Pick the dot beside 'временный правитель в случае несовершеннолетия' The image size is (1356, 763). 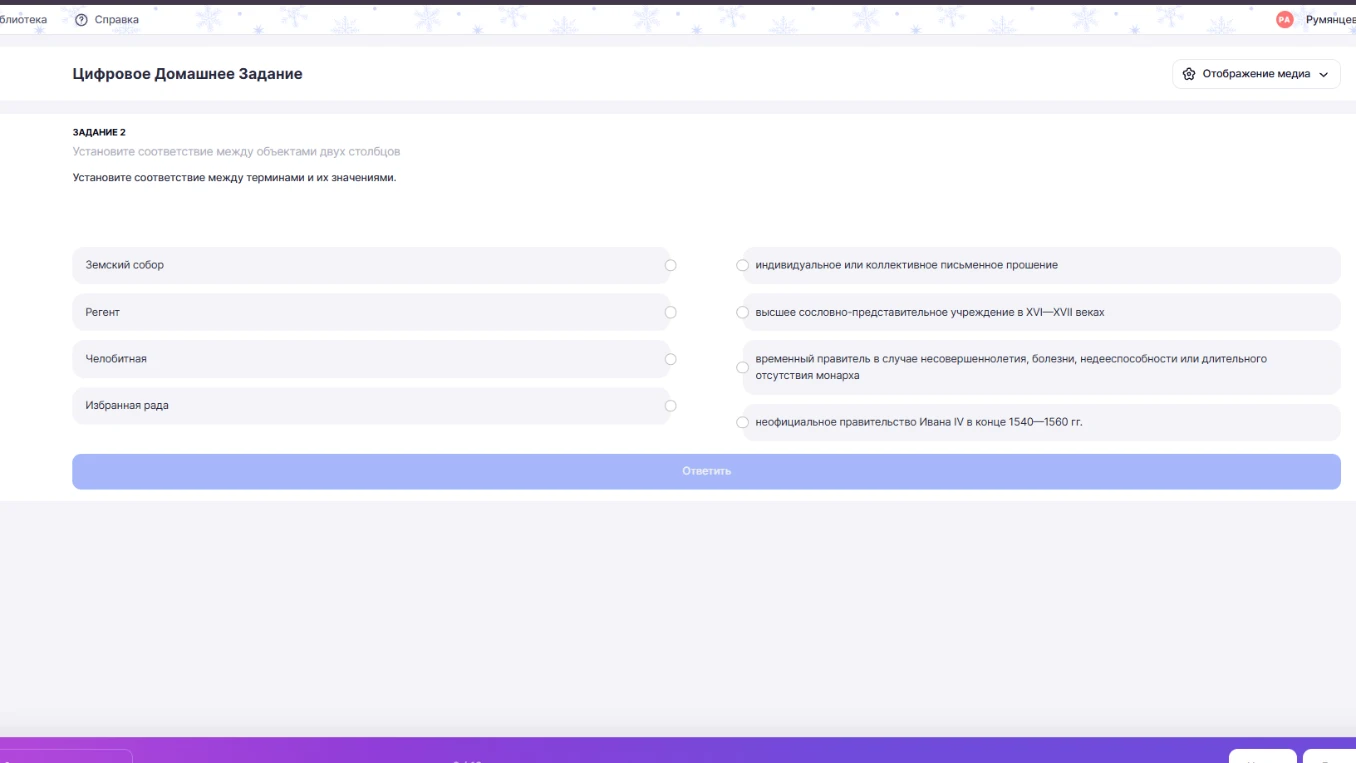coord(742,368)
